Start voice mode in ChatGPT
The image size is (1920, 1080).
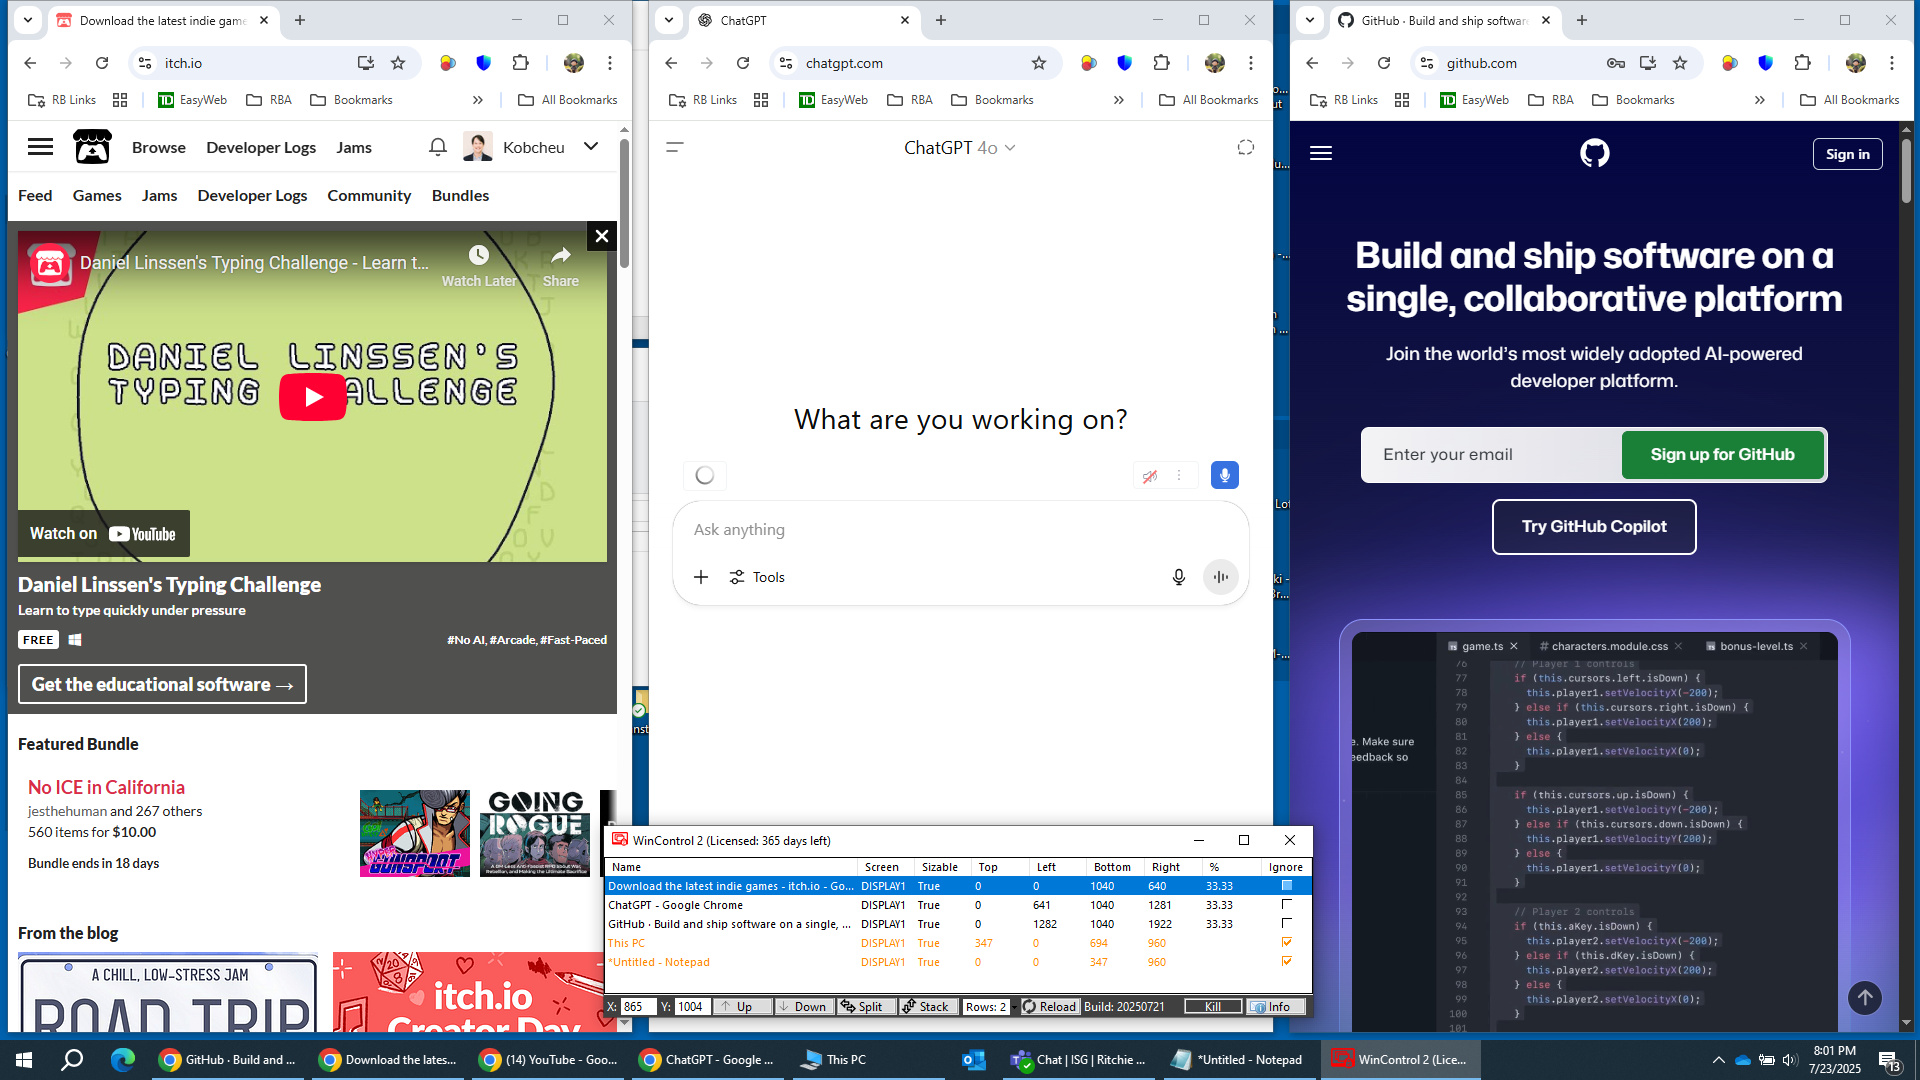point(1221,577)
